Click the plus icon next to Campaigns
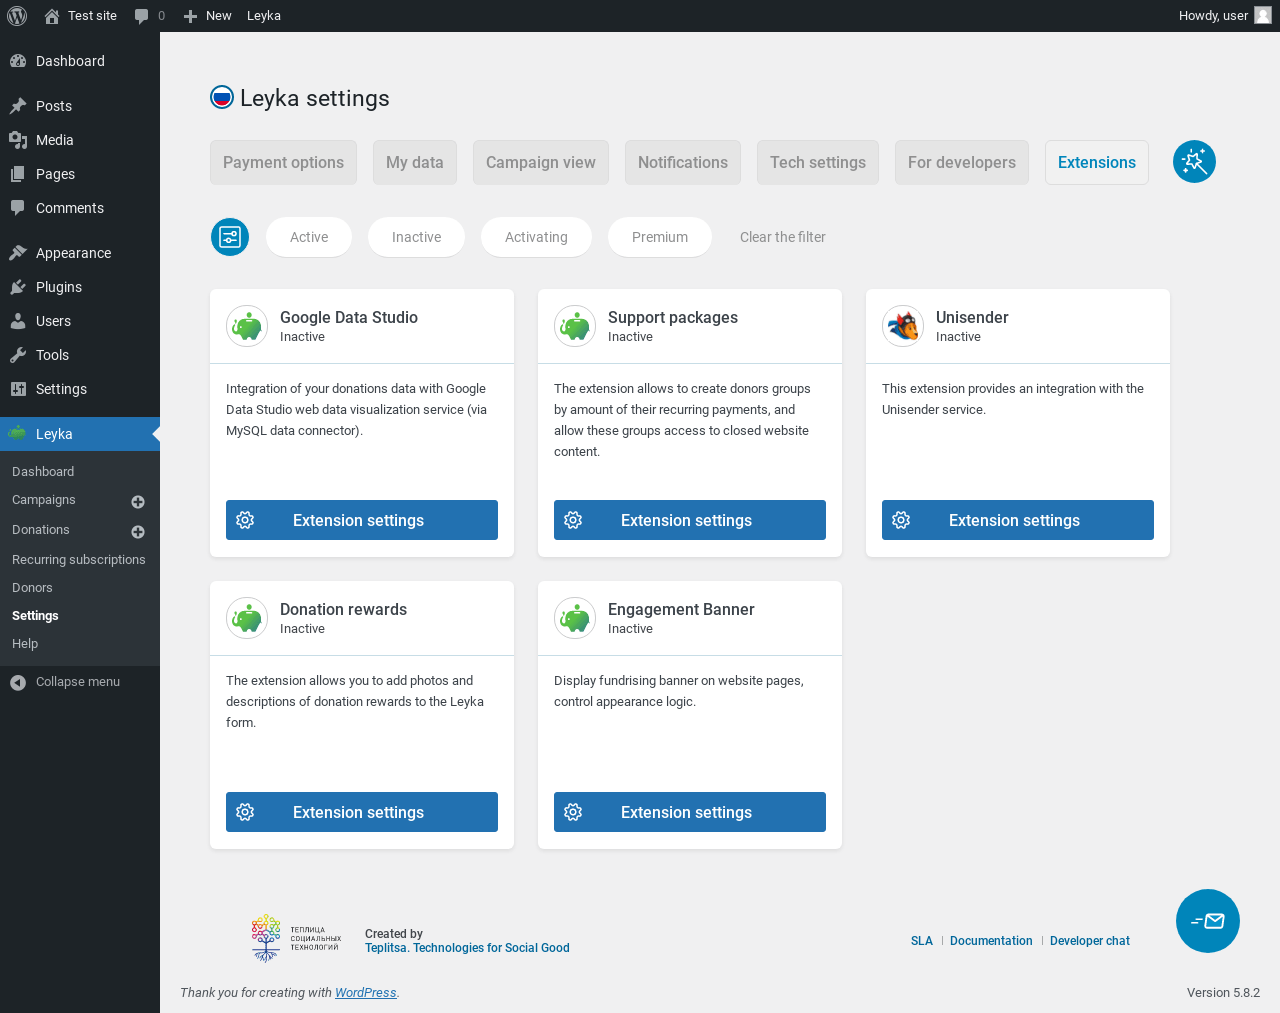This screenshot has height=1013, width=1280. pos(138,502)
